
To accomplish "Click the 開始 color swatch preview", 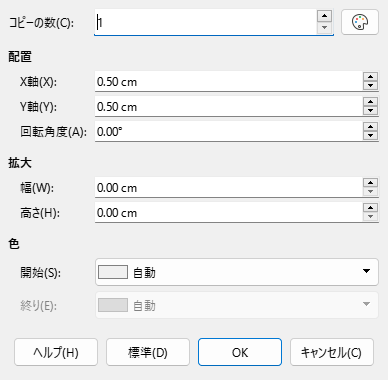I will (113, 272).
